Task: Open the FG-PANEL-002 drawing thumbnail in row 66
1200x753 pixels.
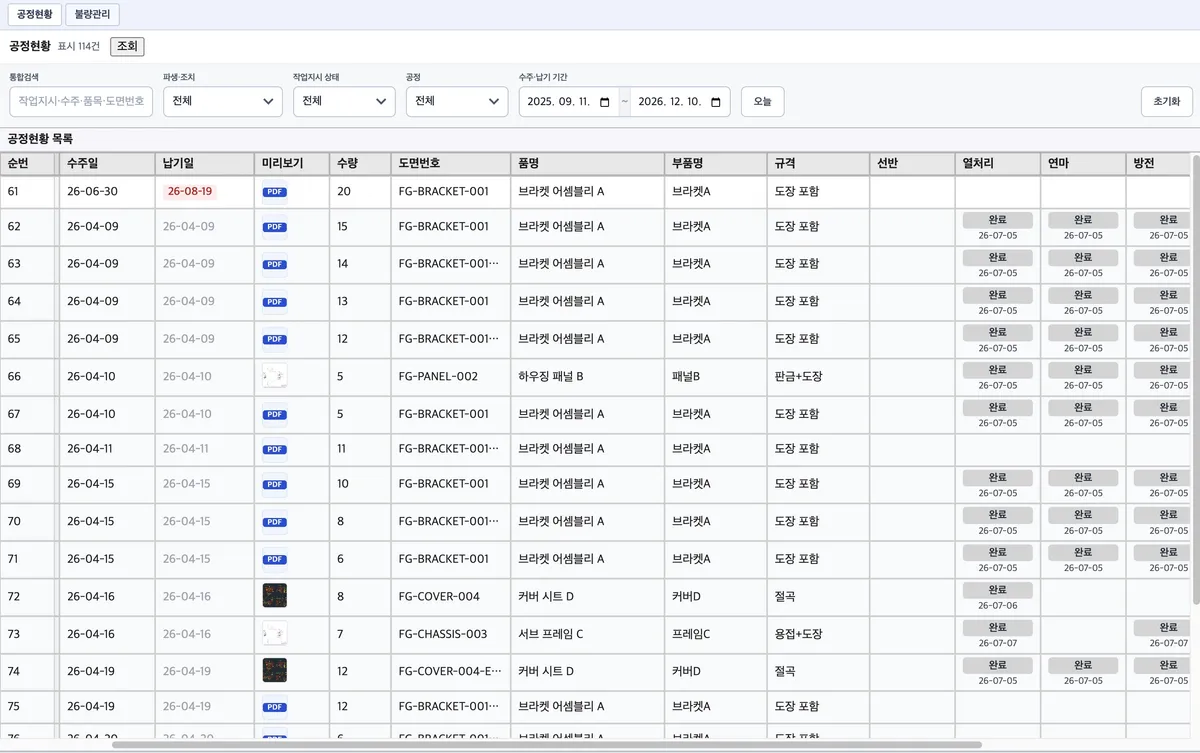Action: (x=274, y=377)
